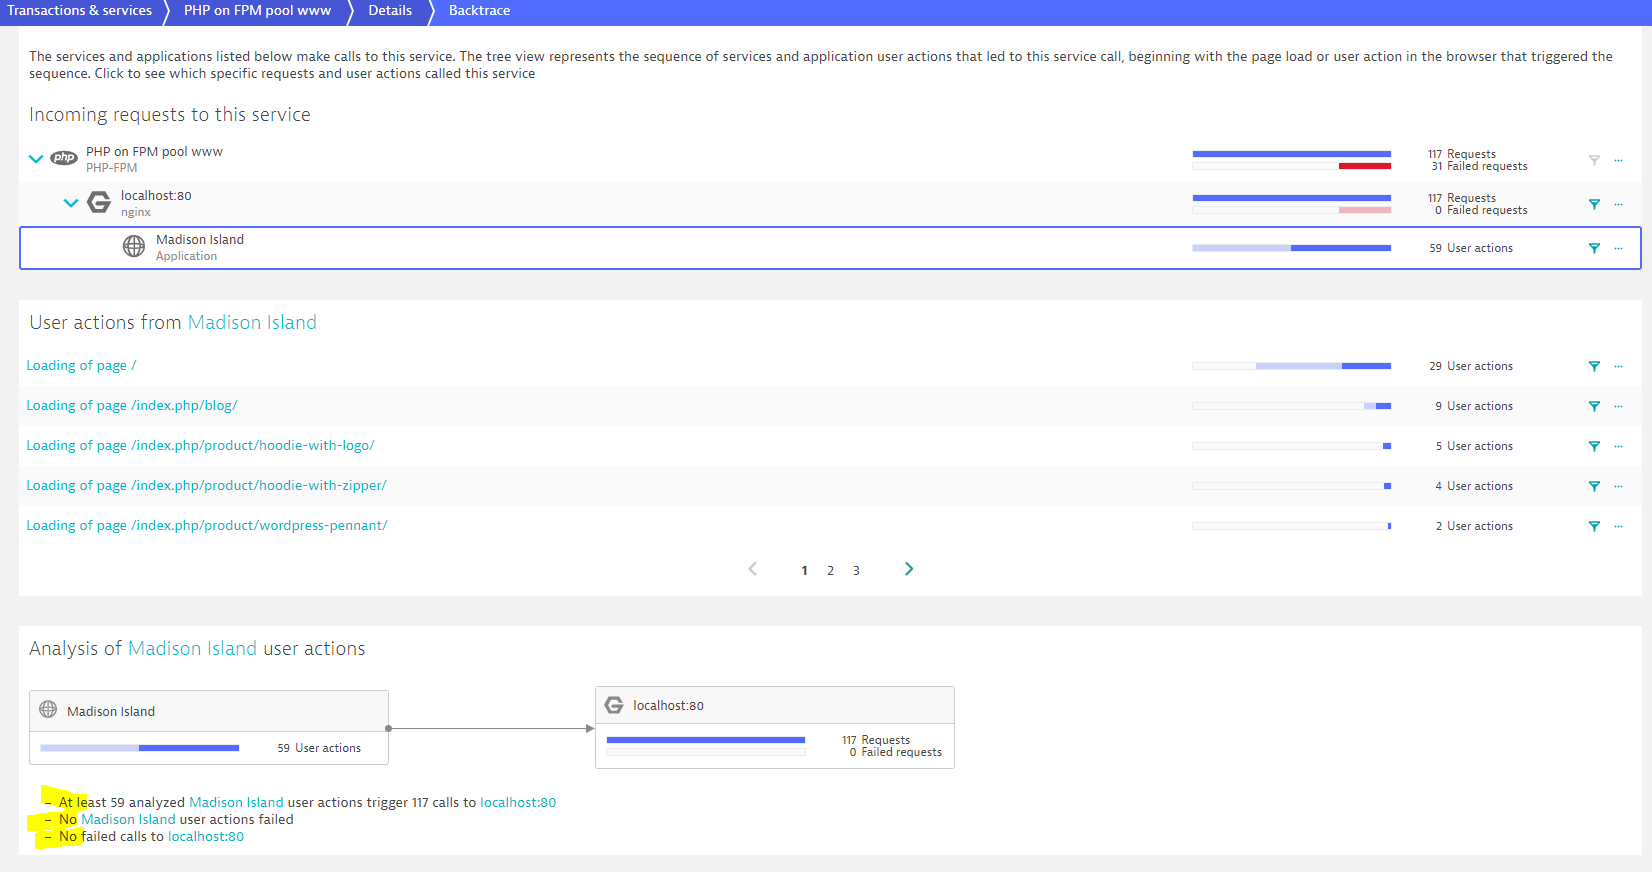Open Details breadcrumb

390,11
